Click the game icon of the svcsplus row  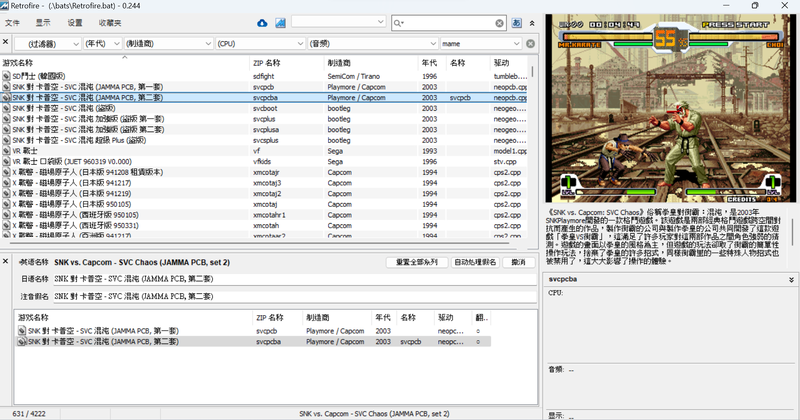point(6,140)
